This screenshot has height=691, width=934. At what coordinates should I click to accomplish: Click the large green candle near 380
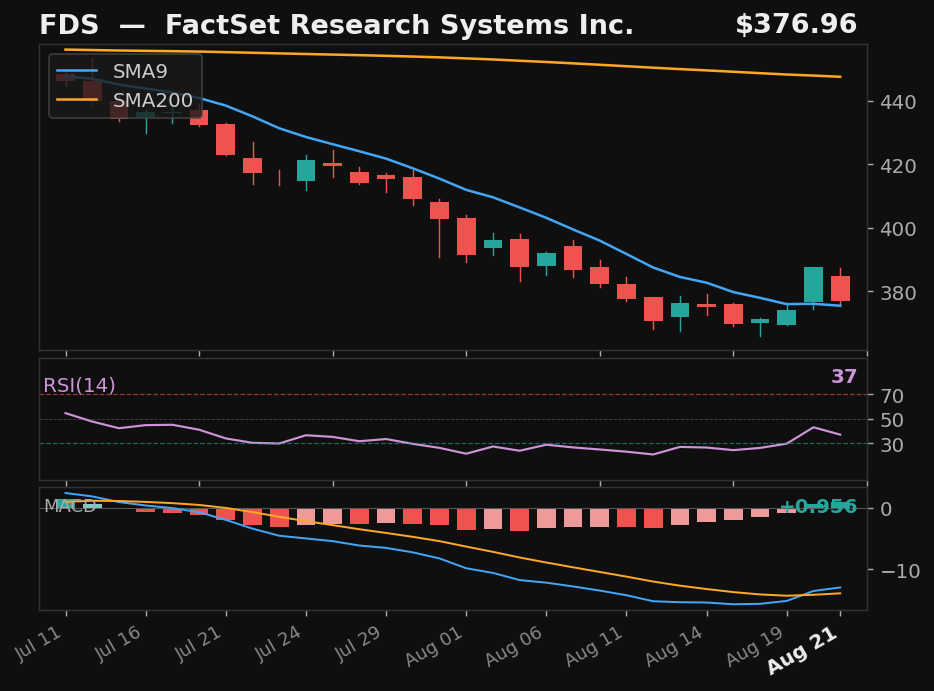pyautogui.click(x=813, y=285)
